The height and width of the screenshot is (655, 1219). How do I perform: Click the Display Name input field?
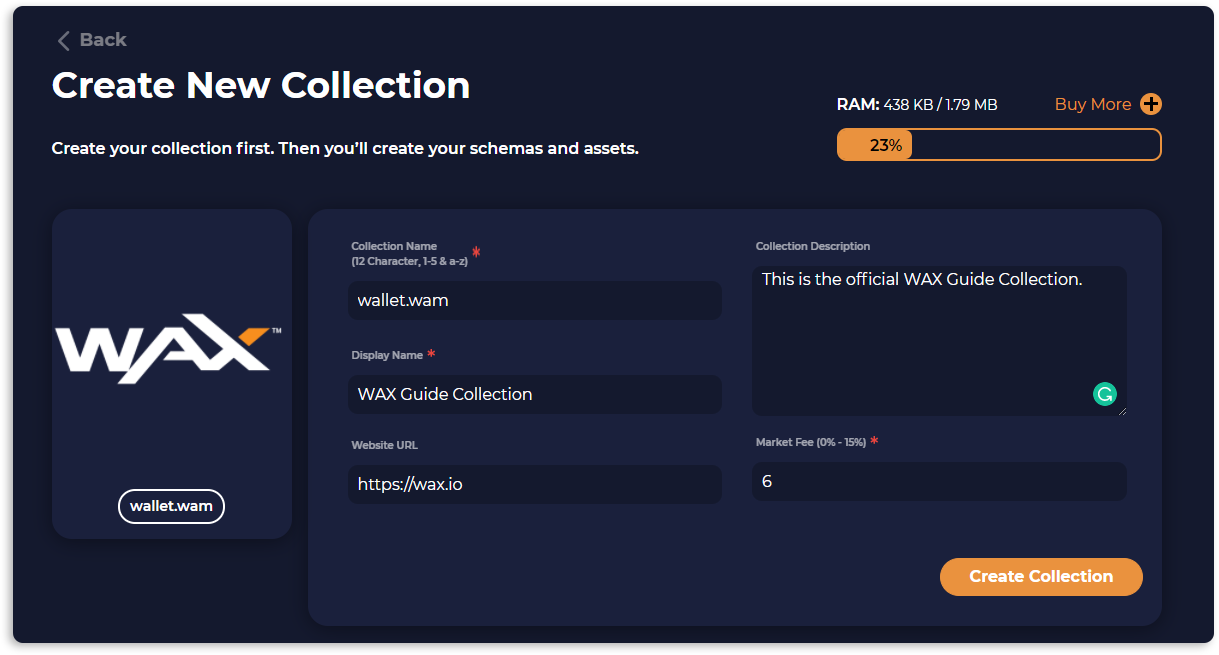pyautogui.click(x=535, y=394)
